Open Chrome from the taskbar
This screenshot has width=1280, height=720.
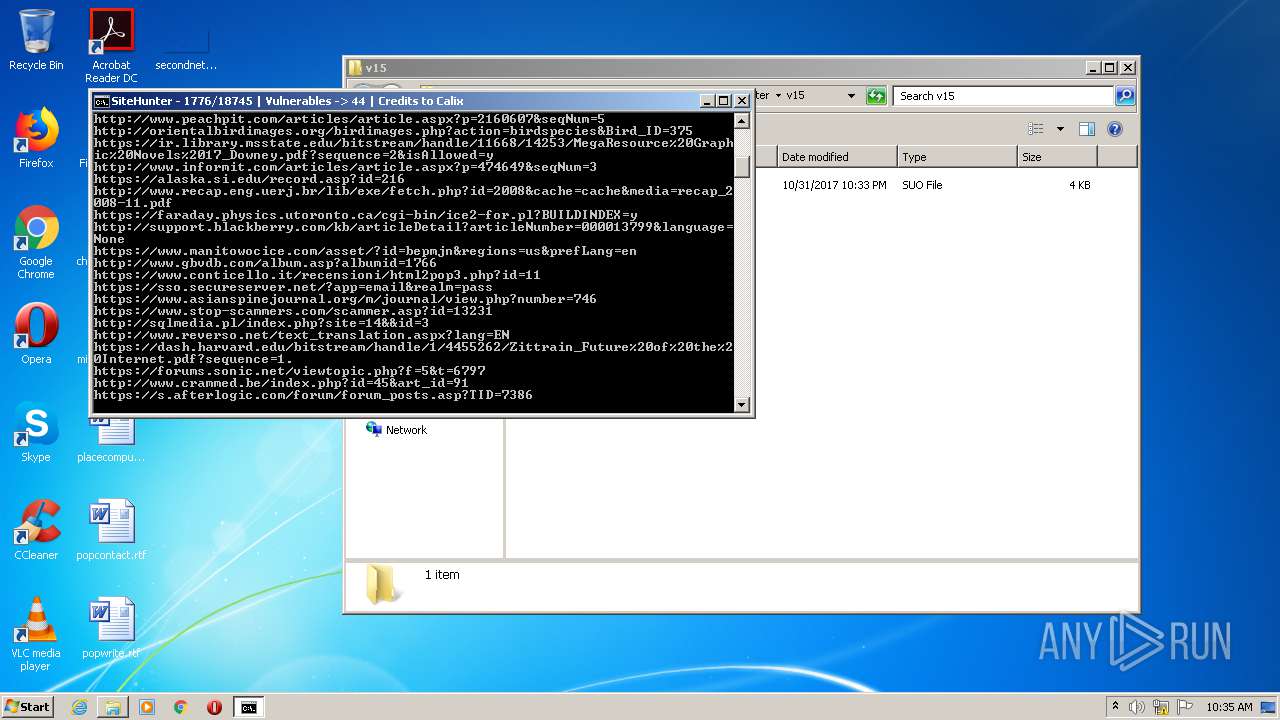181,707
